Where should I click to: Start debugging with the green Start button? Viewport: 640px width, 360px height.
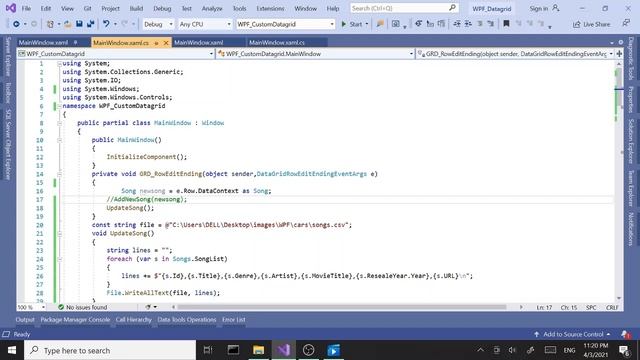click(x=352, y=24)
